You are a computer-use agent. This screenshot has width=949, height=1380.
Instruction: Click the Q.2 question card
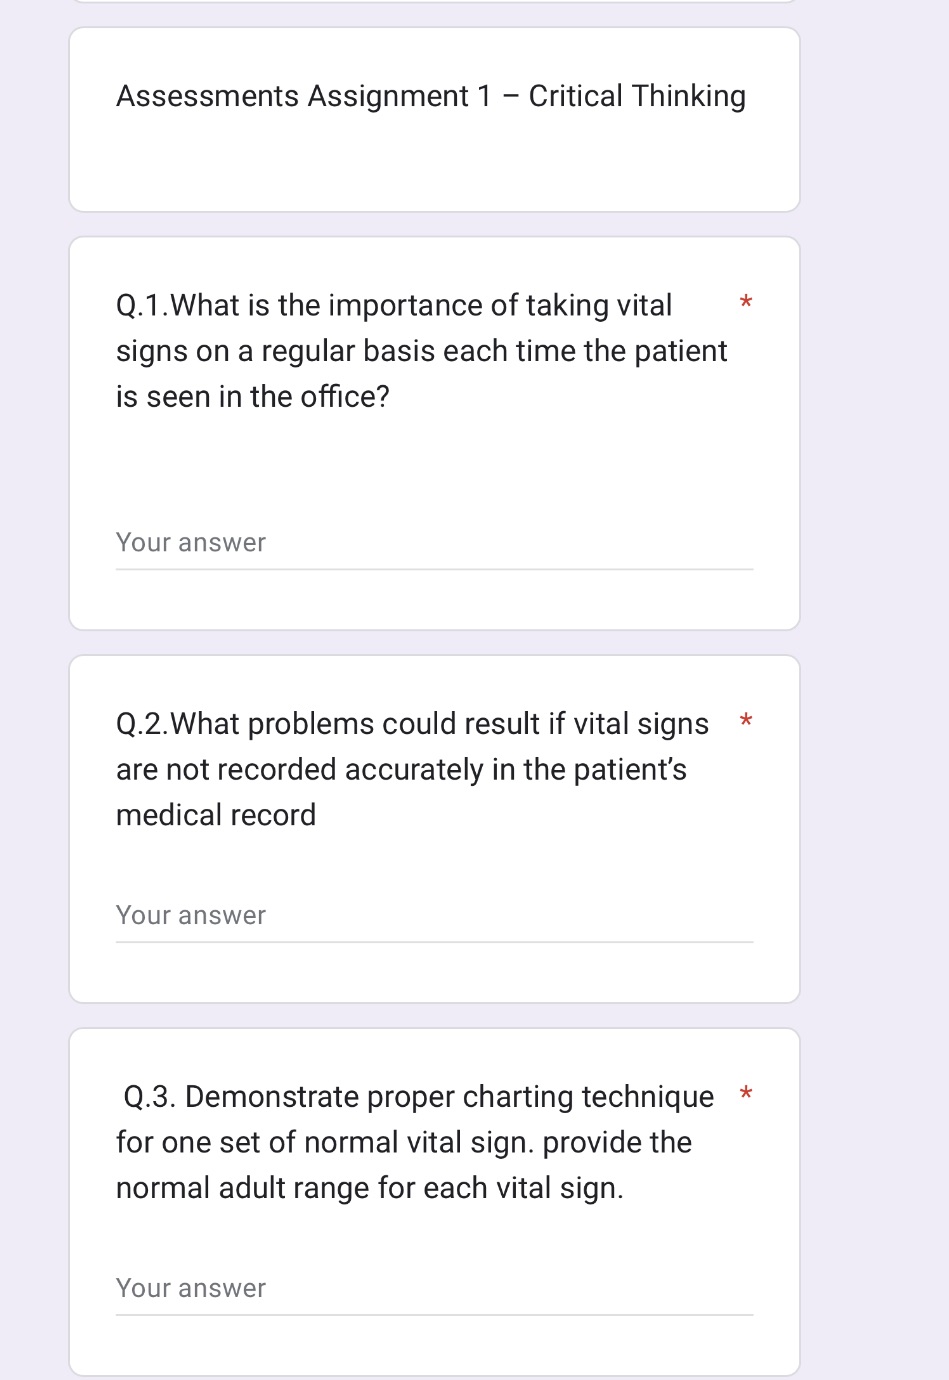tap(434, 826)
